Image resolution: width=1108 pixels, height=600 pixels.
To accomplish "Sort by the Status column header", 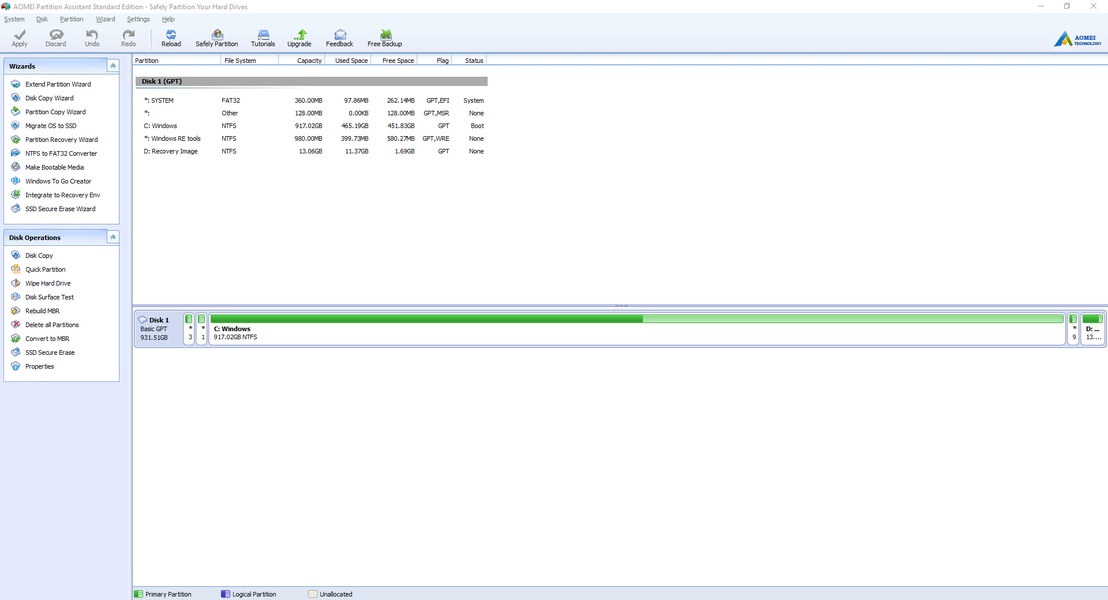I will pos(469,61).
